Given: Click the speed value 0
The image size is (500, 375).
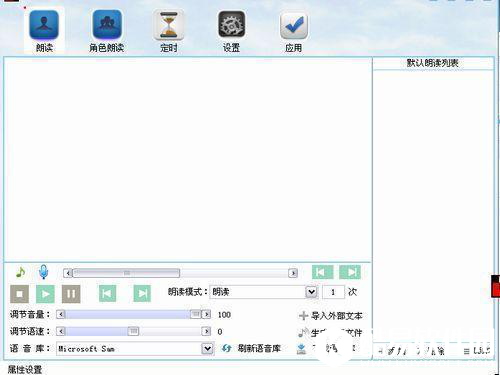Looking at the screenshot, I should [x=220, y=332].
